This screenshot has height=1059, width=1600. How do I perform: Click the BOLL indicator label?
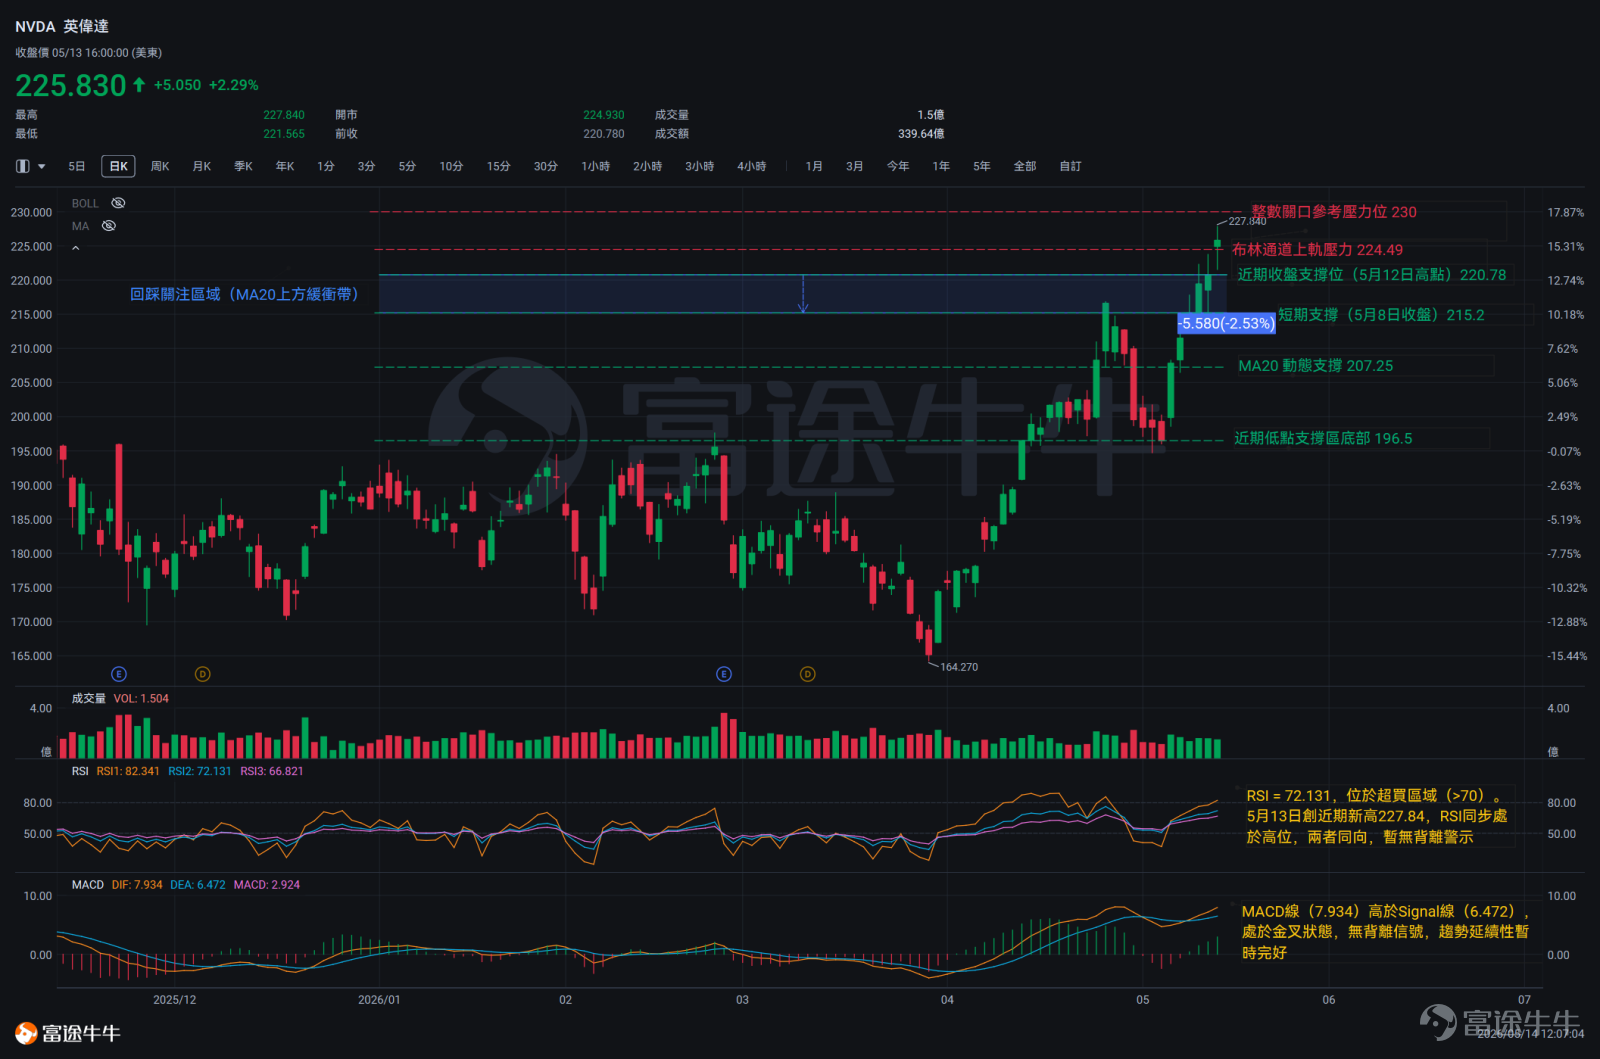(85, 203)
